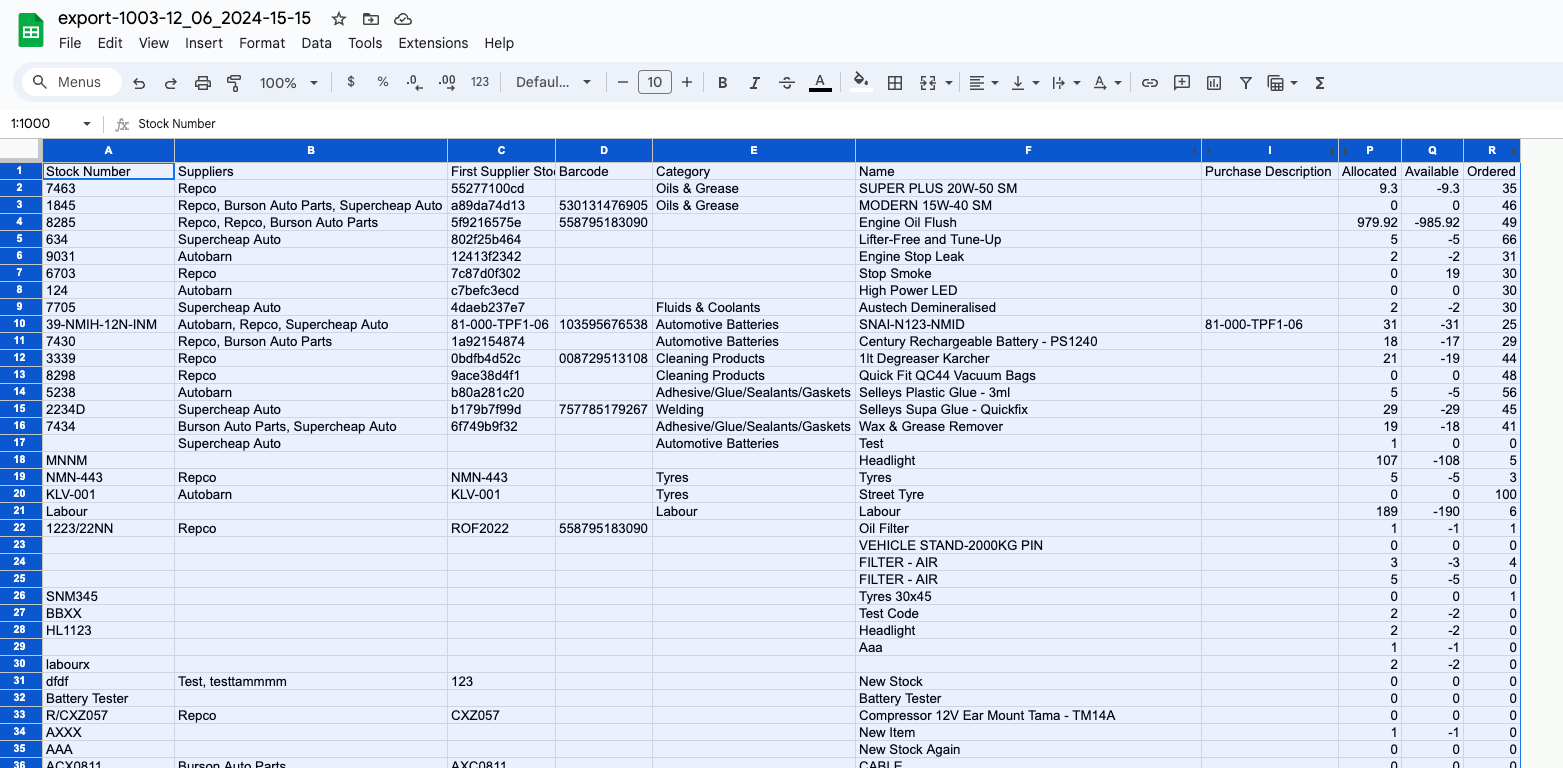1563x768 pixels.
Task: Redo the last action
Action: tap(171, 83)
